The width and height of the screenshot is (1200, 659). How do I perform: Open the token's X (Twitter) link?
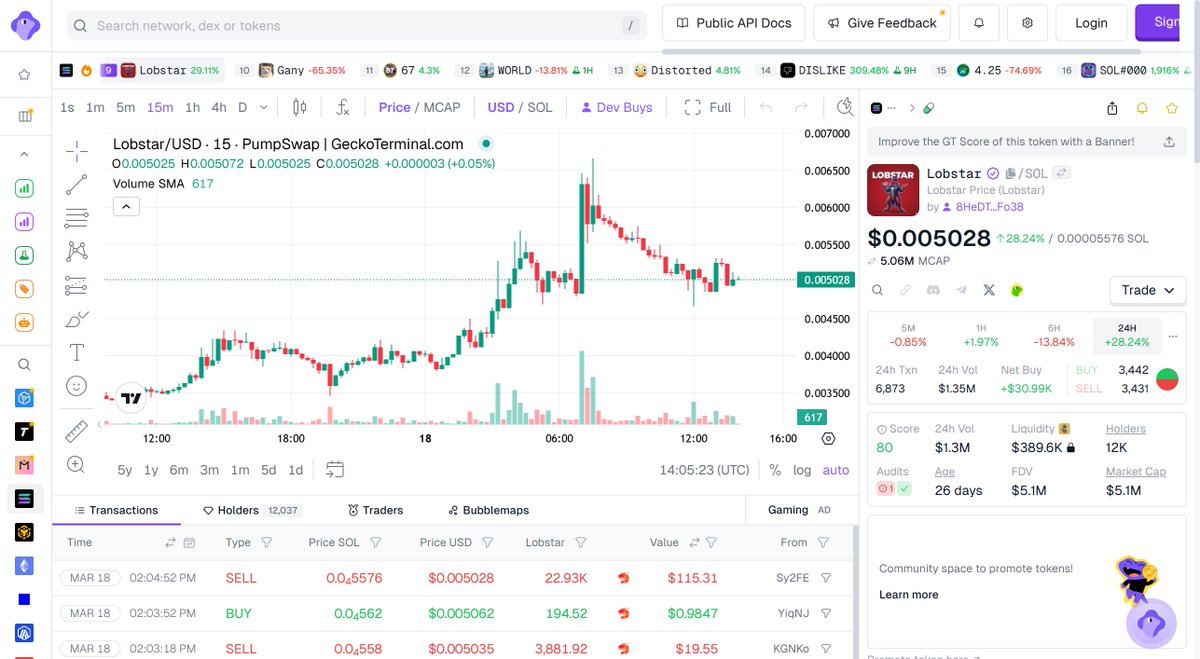tap(989, 290)
